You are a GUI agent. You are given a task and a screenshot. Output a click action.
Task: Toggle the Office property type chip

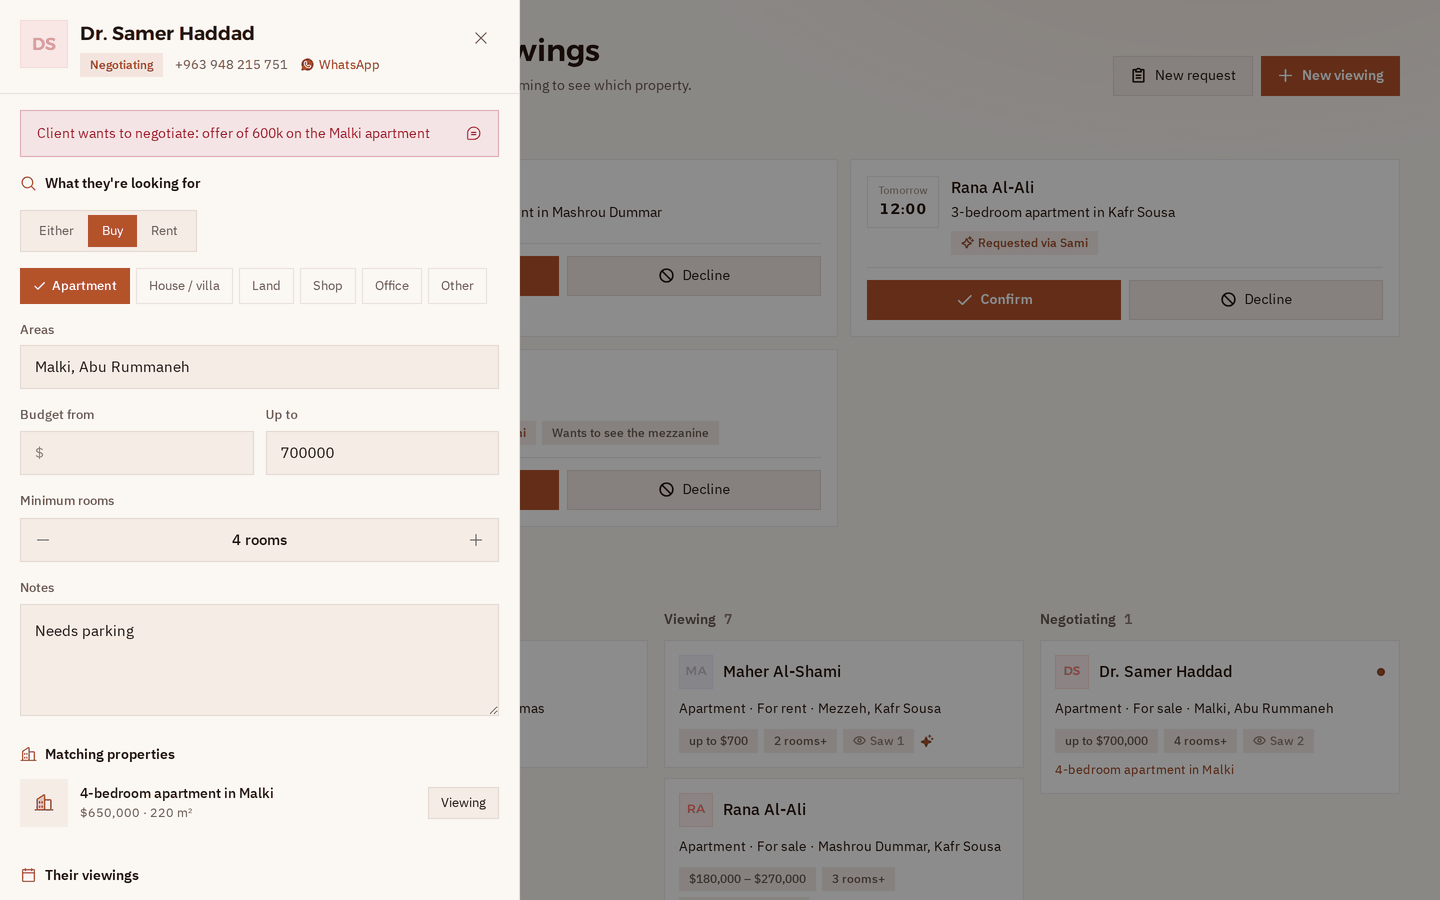(x=392, y=286)
